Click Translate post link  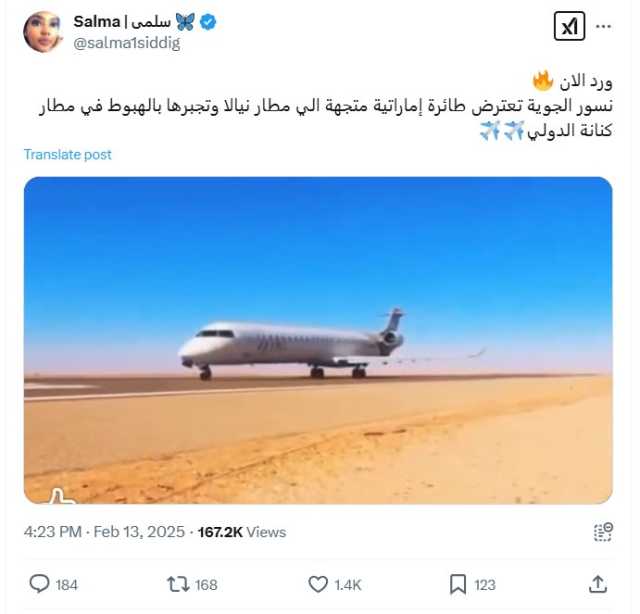(67, 155)
